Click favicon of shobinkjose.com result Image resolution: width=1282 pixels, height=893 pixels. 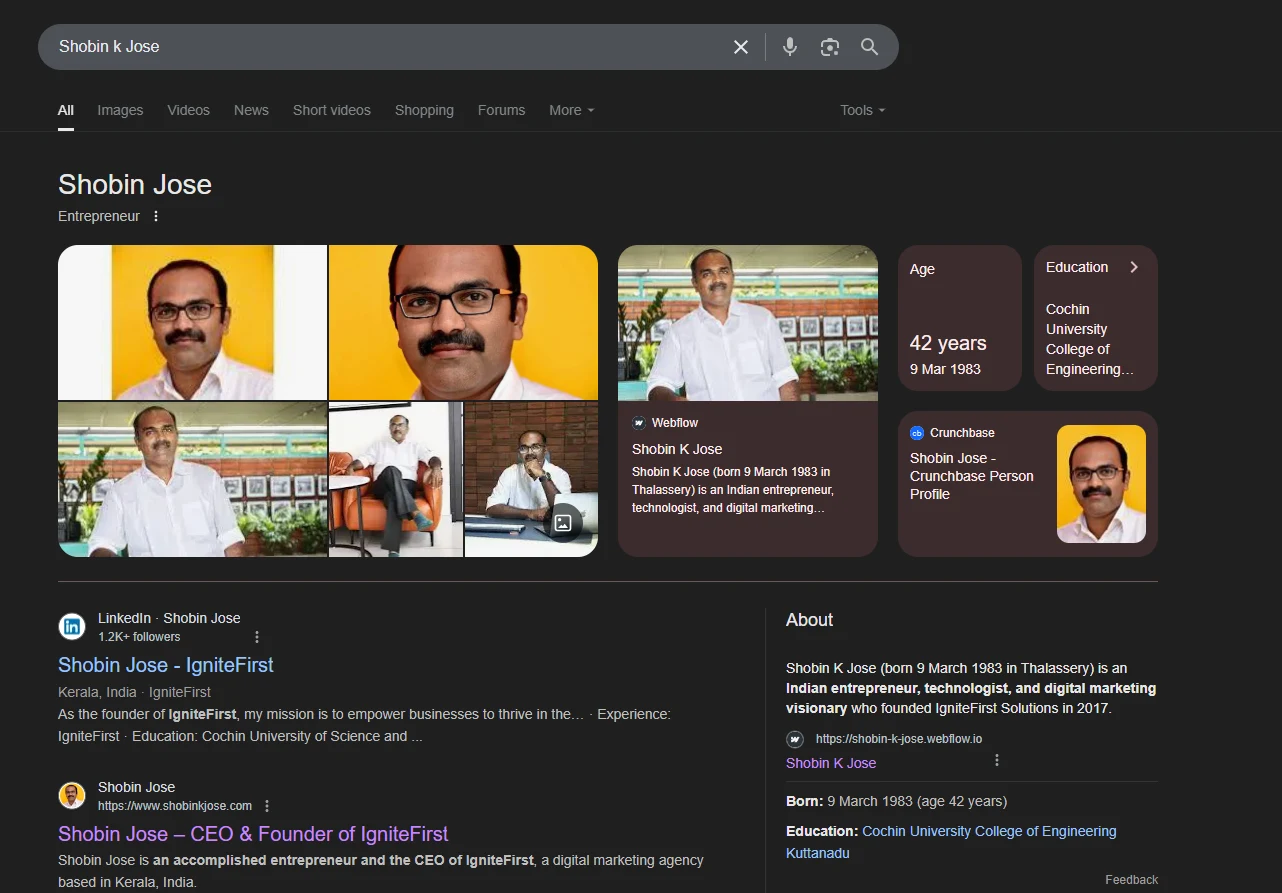tap(72, 796)
